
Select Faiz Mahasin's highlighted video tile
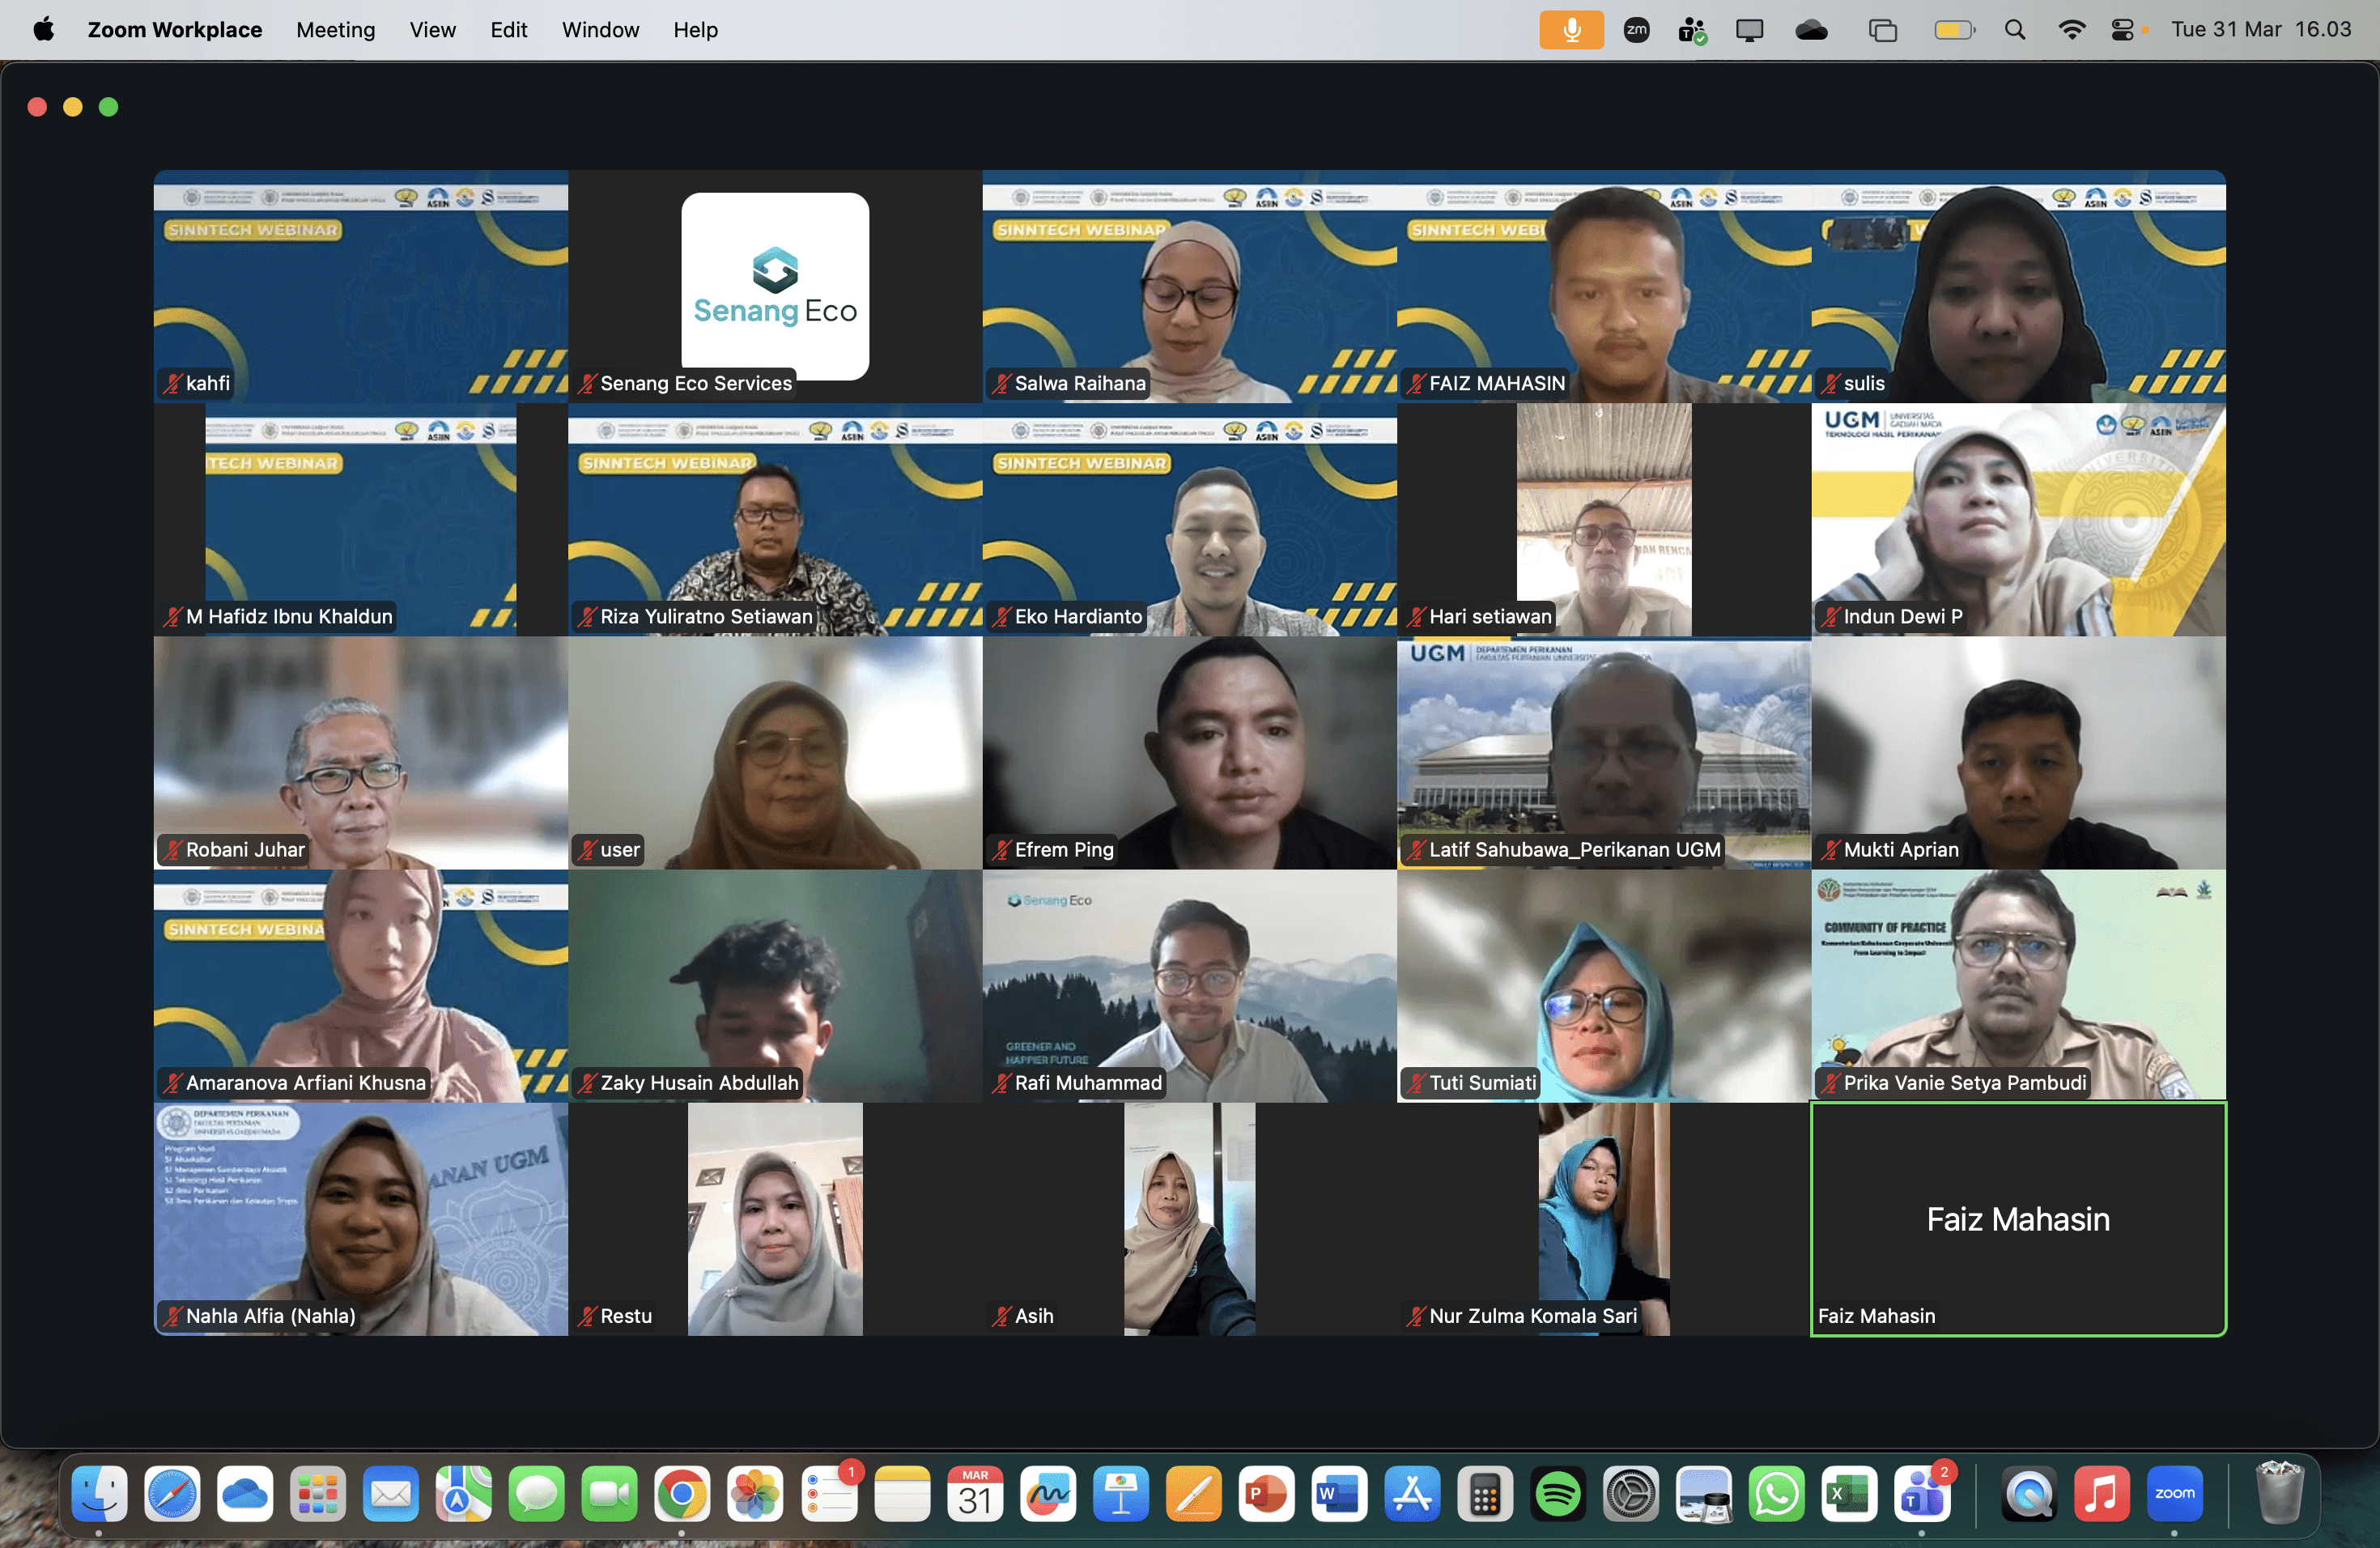click(x=2018, y=1218)
